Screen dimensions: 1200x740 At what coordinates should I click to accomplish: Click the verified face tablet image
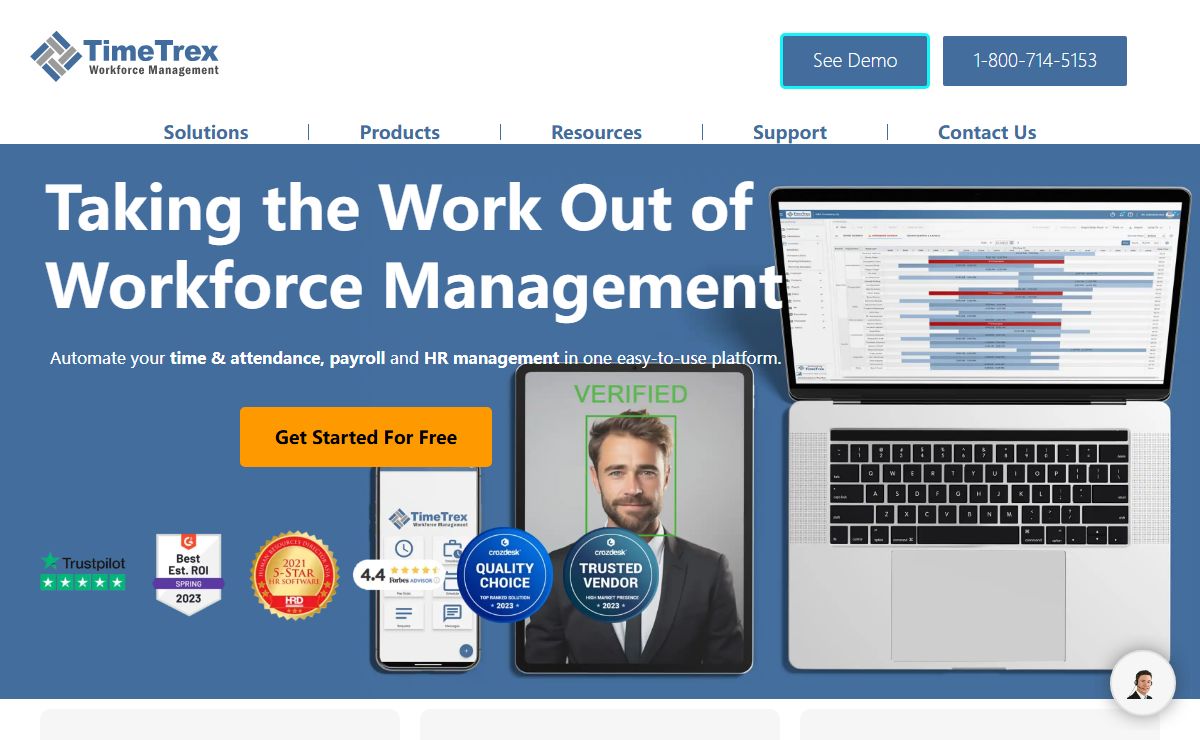[632, 519]
